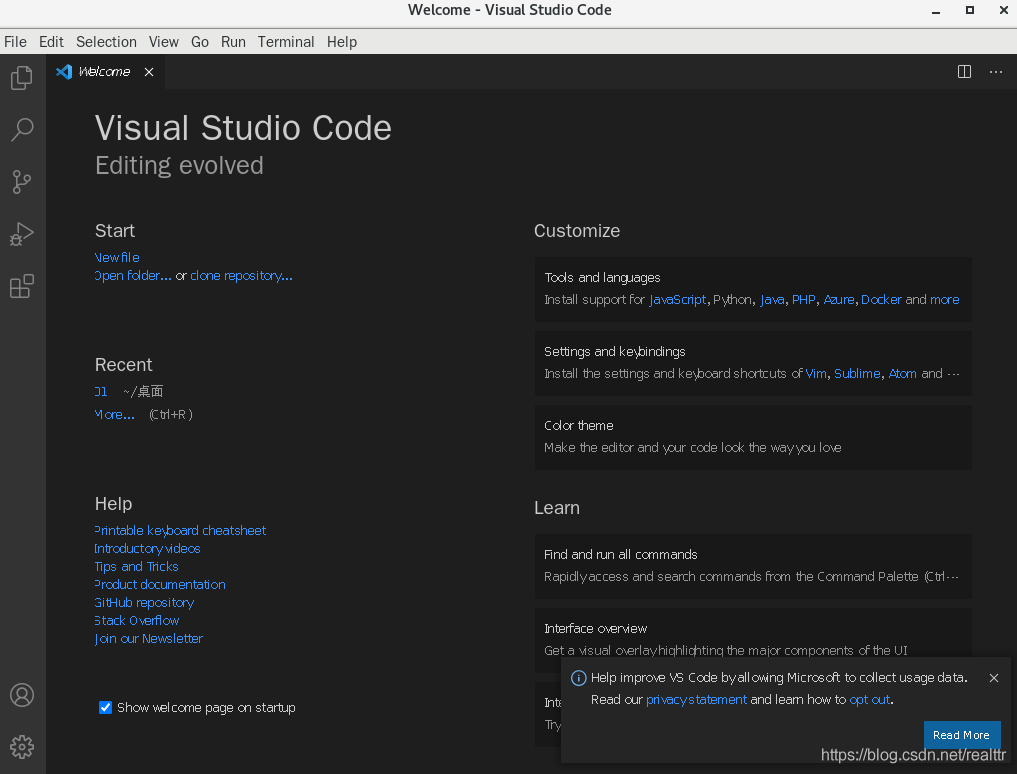Split the editor to the right

[964, 72]
